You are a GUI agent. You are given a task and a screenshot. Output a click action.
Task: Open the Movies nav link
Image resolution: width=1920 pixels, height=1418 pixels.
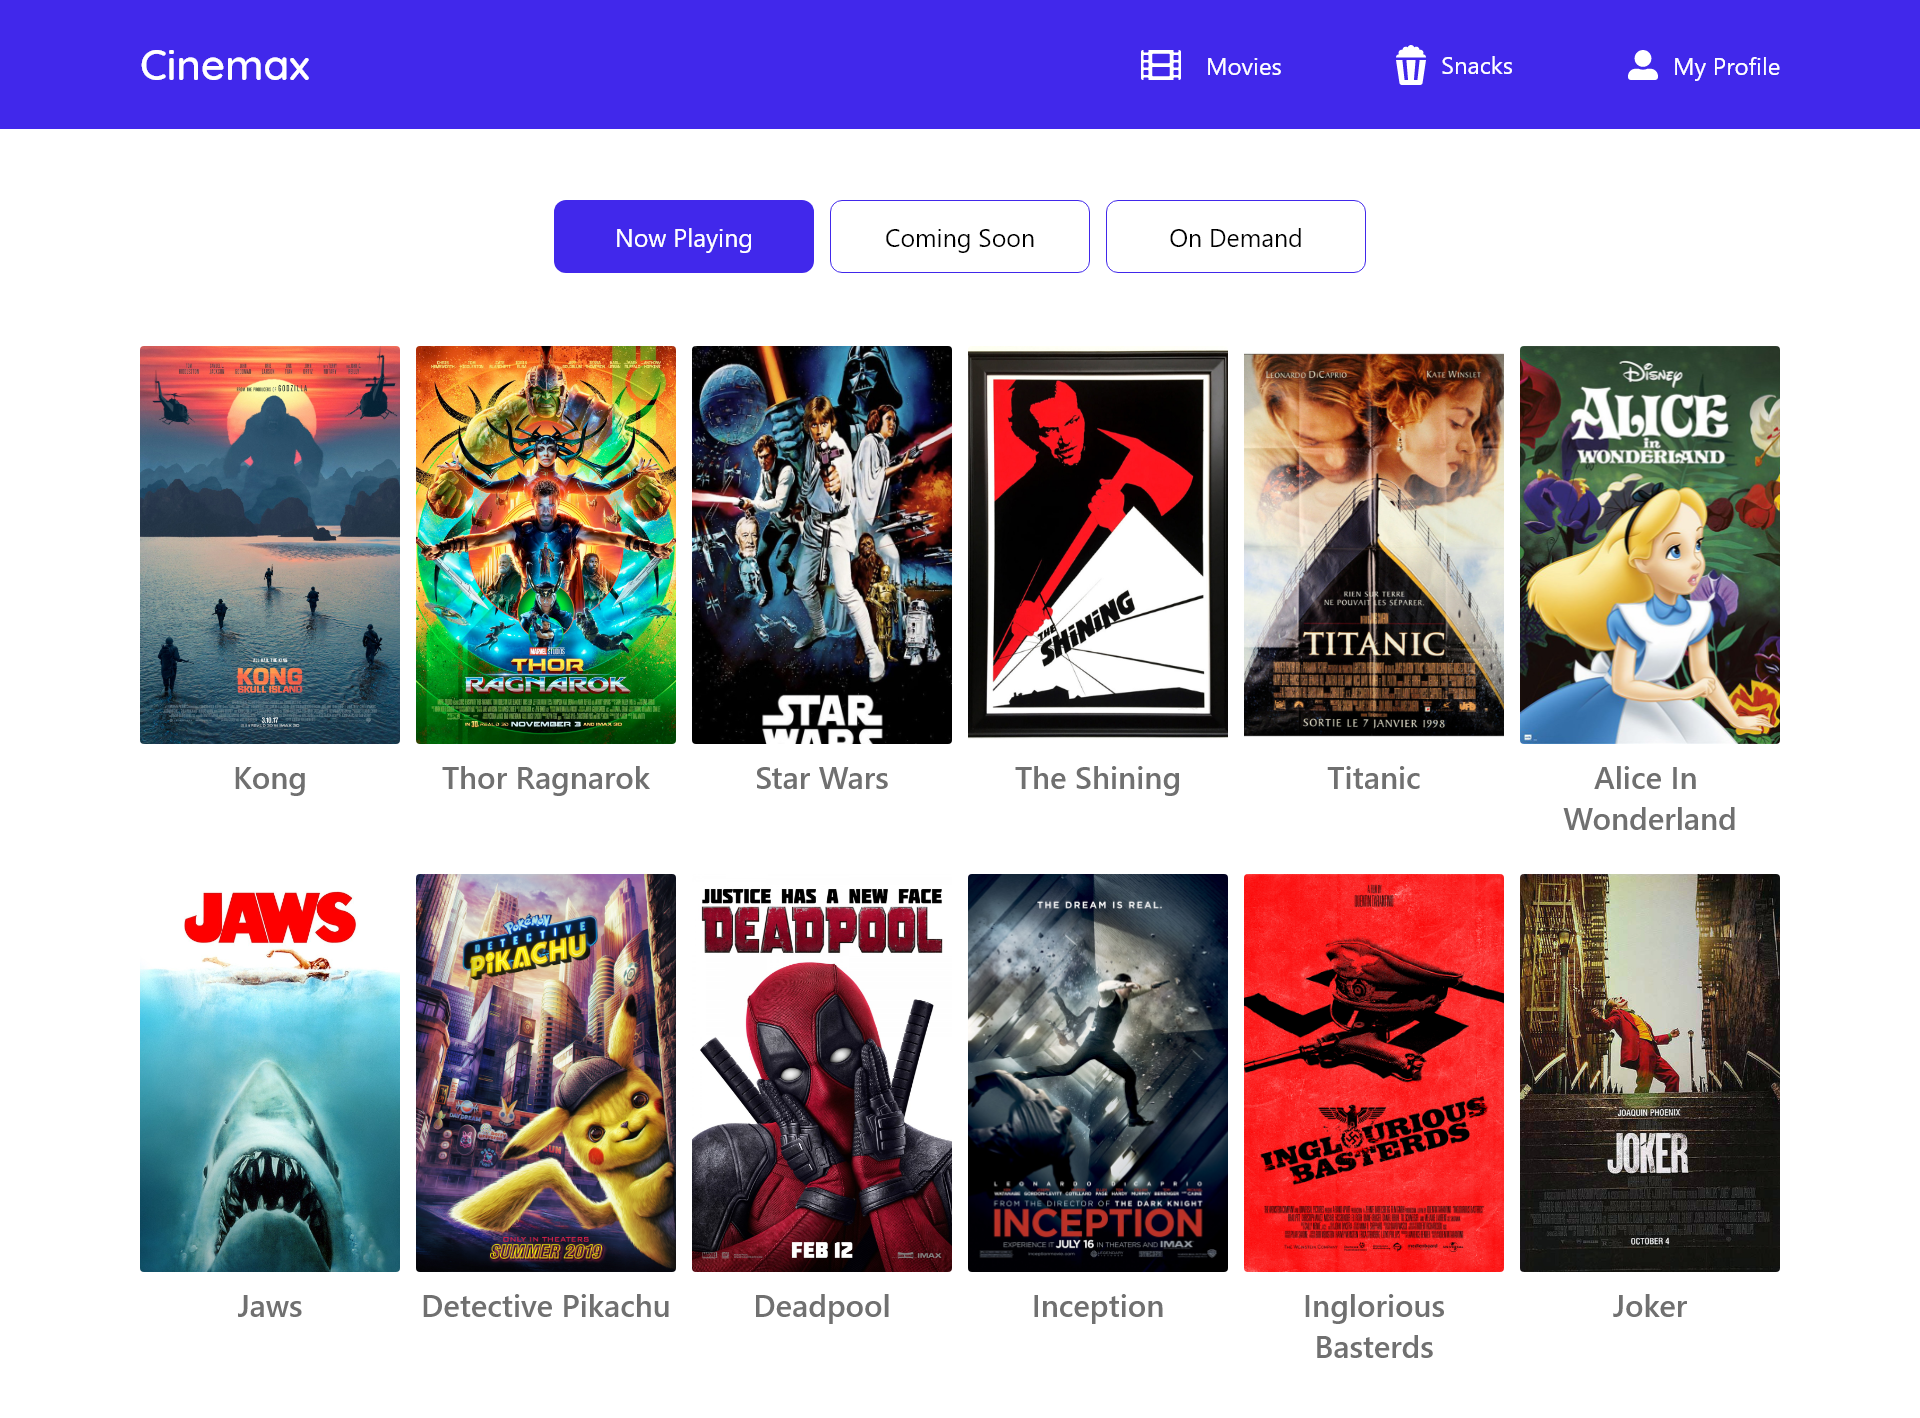(1243, 67)
